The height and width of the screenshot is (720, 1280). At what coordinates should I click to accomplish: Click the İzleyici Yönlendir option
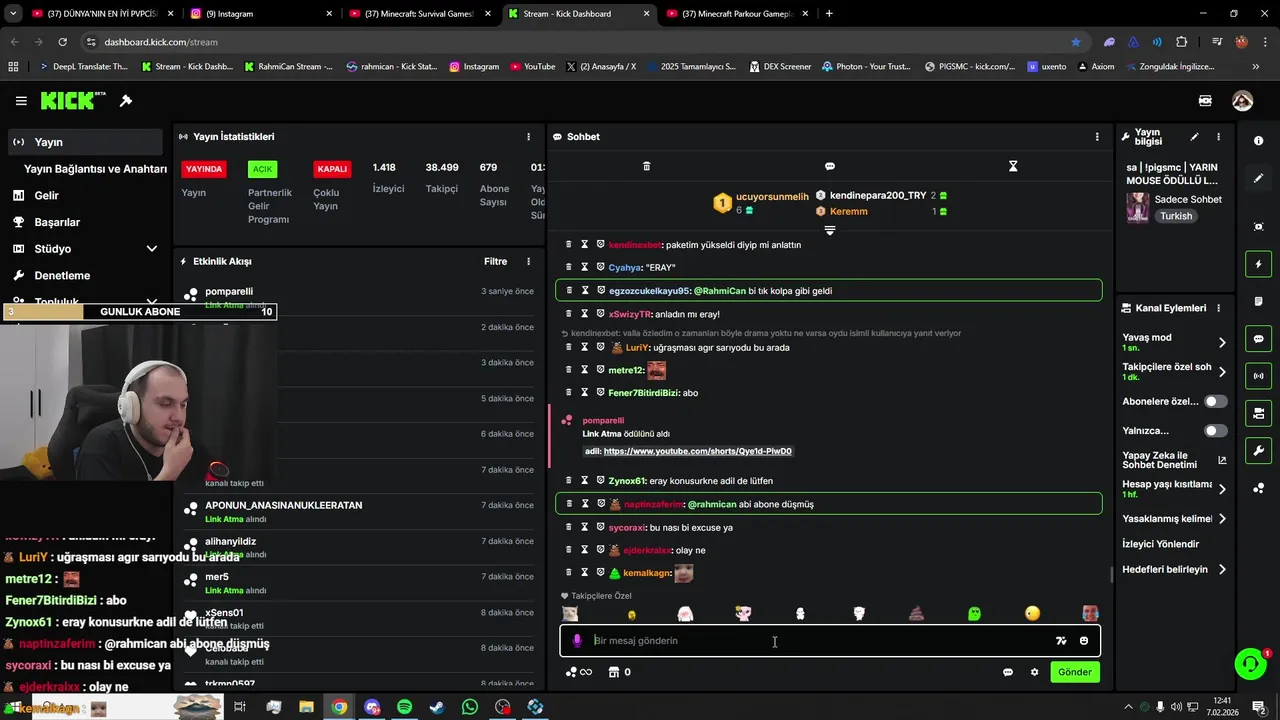coord(1161,544)
